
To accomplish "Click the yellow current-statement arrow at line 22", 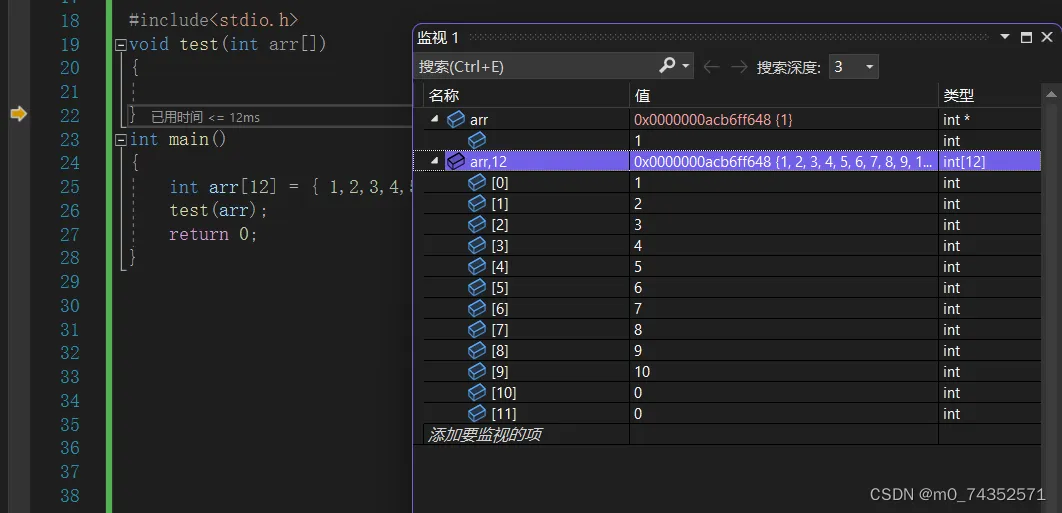I will point(18,115).
